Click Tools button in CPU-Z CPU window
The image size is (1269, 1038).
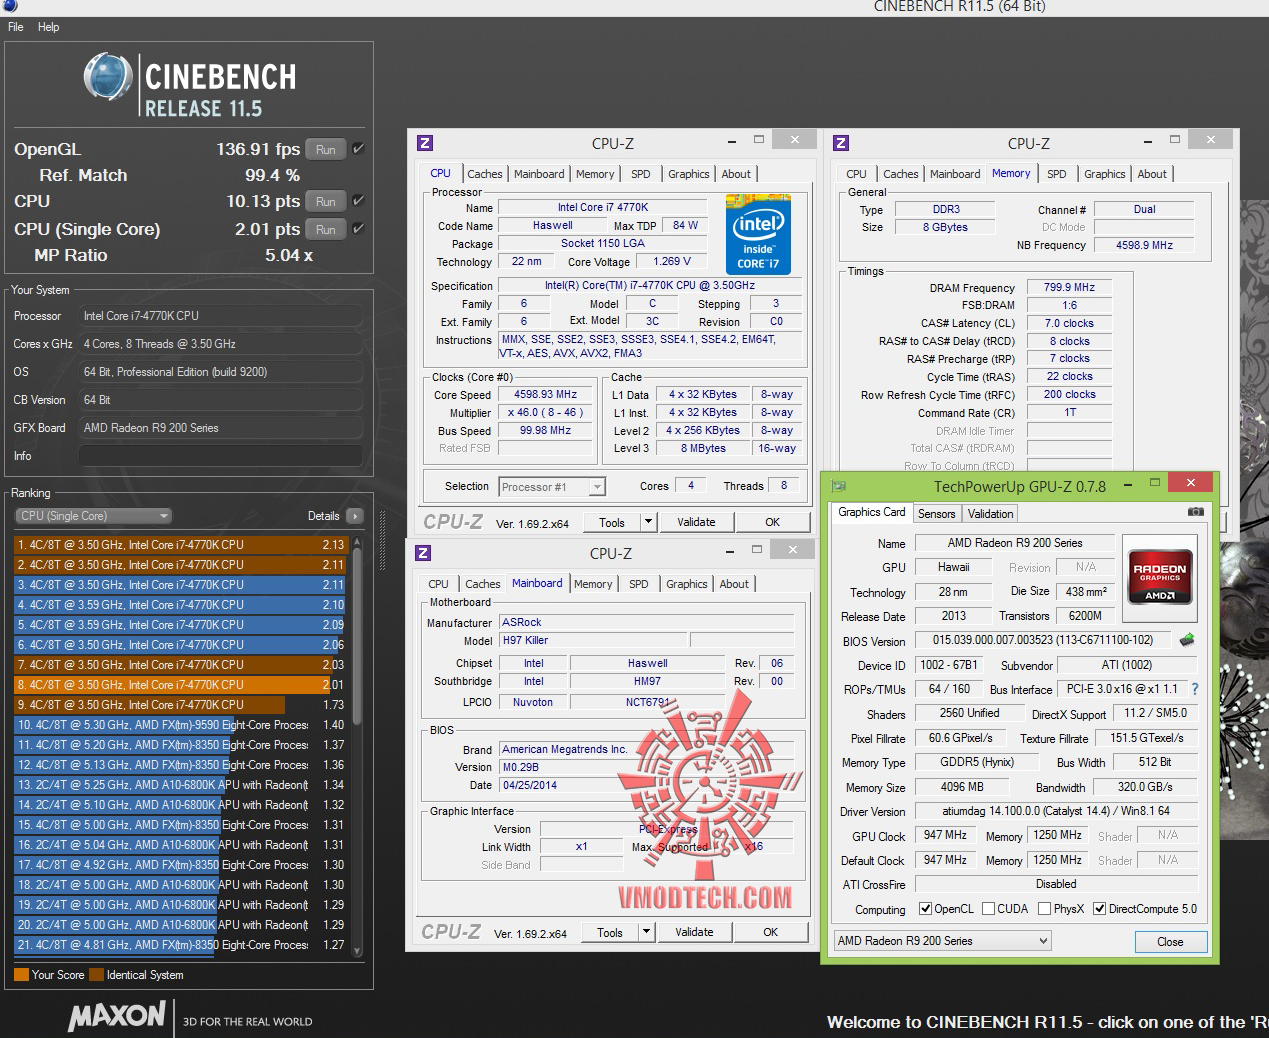[x=612, y=522]
